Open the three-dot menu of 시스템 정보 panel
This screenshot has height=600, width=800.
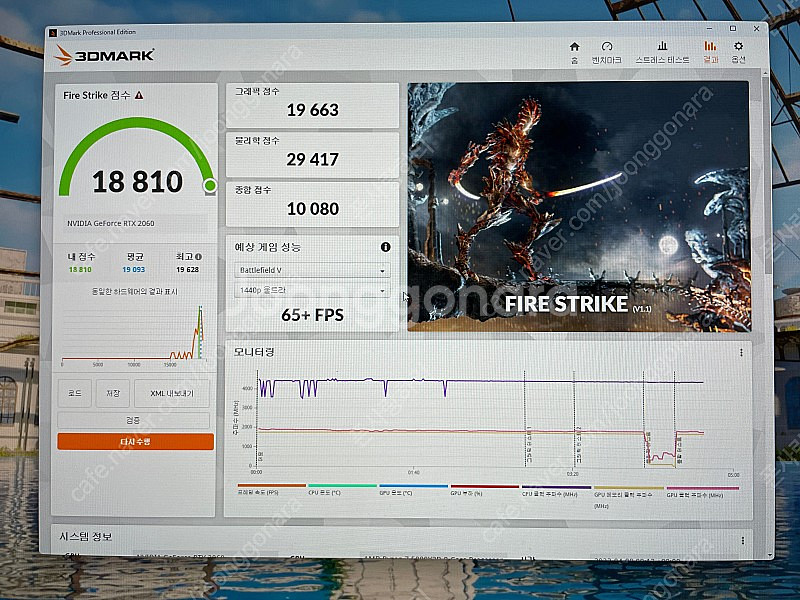pos(742,540)
